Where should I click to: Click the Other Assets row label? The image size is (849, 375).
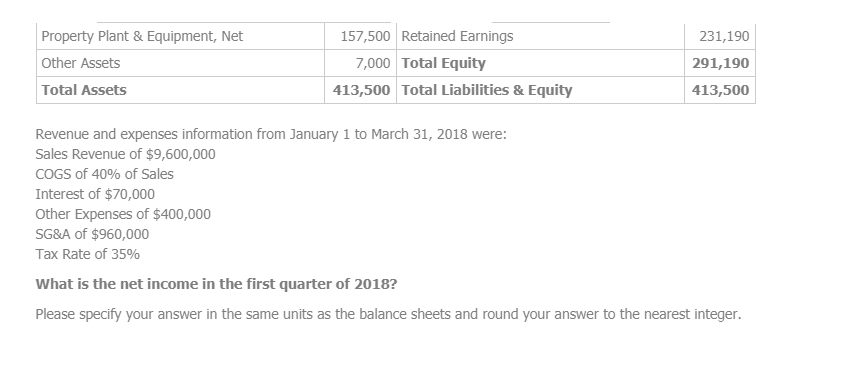click(x=81, y=63)
